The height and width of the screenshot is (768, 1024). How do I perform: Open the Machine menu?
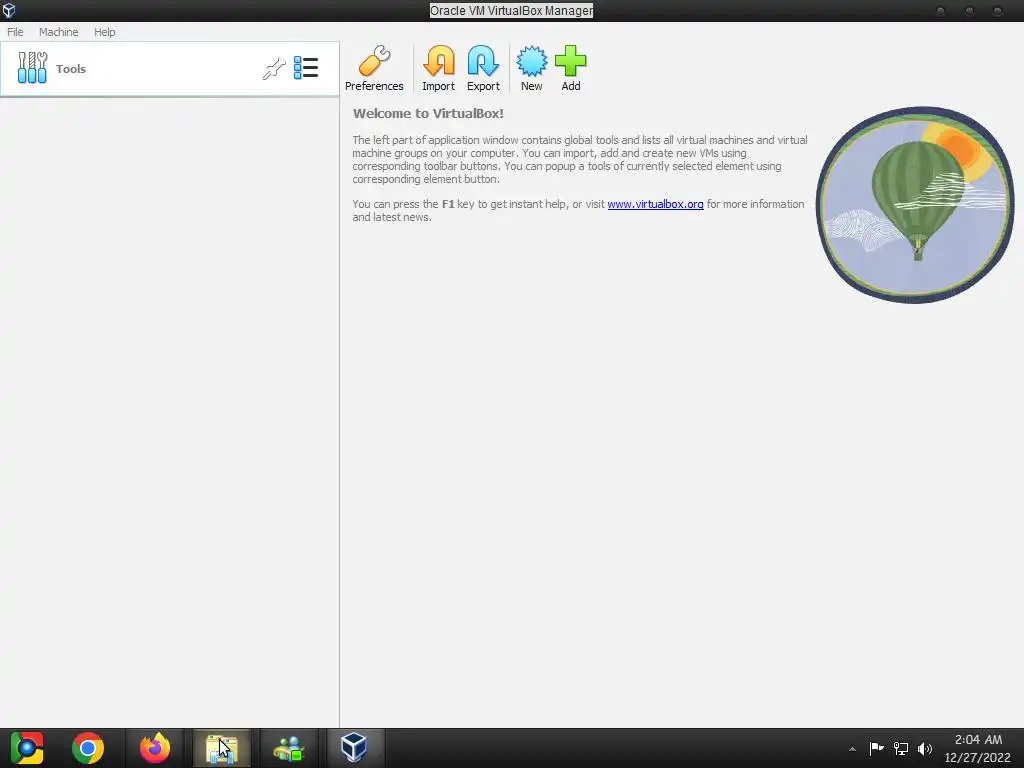pyautogui.click(x=59, y=32)
